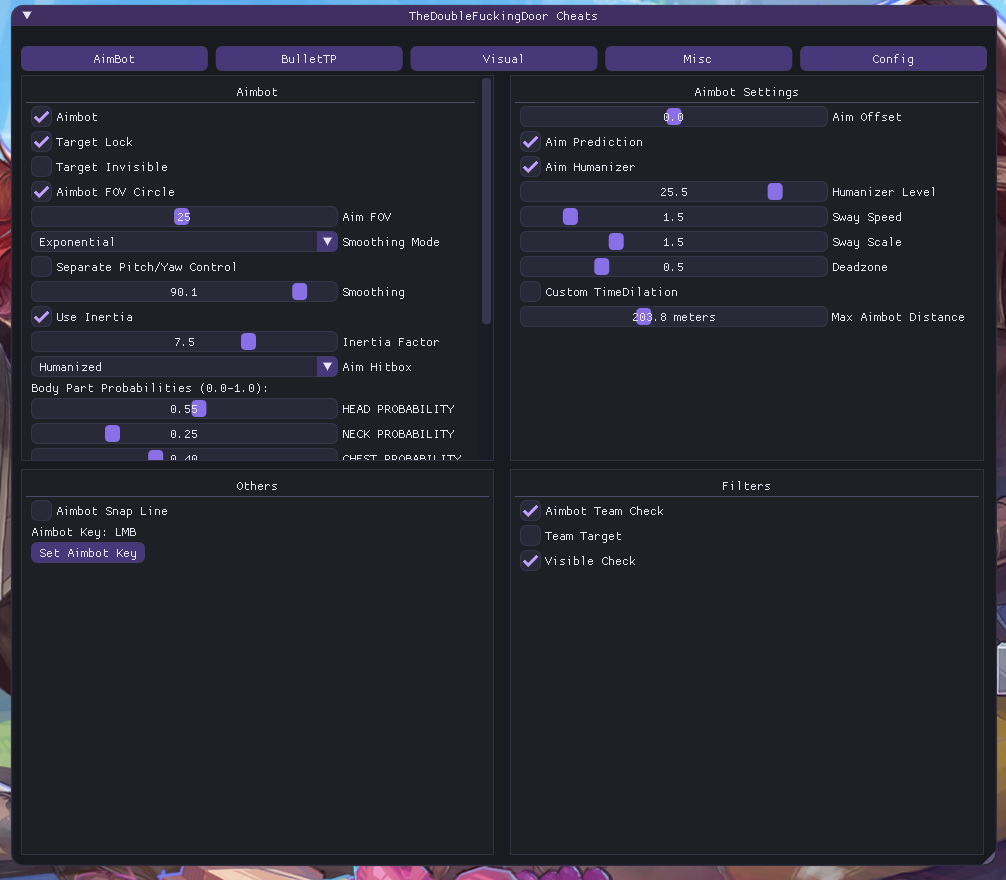Collapse the window using the title bar triangle
This screenshot has height=880, width=1006.
27,16
